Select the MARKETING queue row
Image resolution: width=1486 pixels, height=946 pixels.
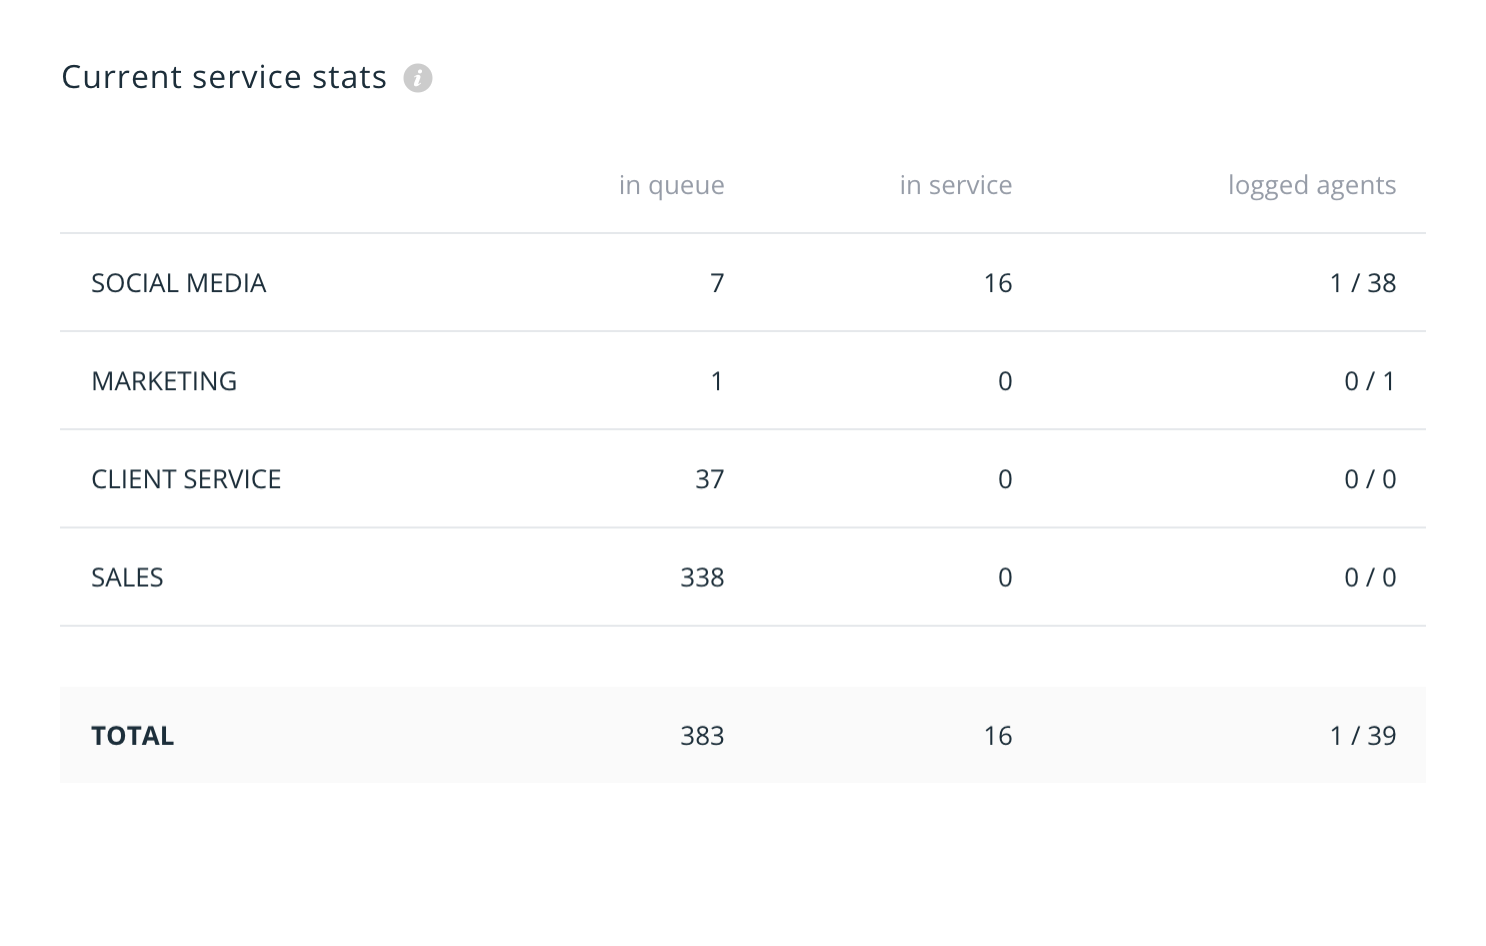(164, 381)
